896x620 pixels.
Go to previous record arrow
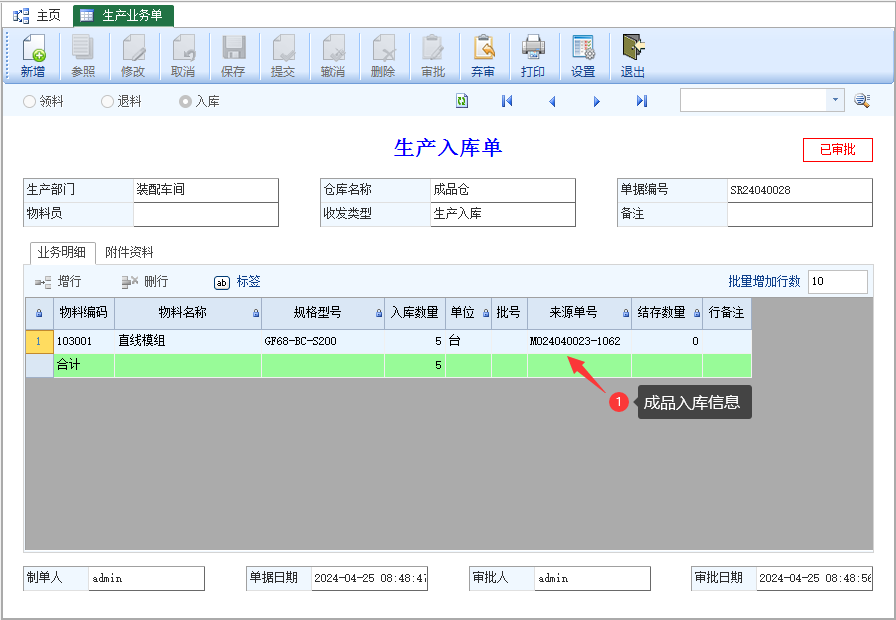pos(552,101)
